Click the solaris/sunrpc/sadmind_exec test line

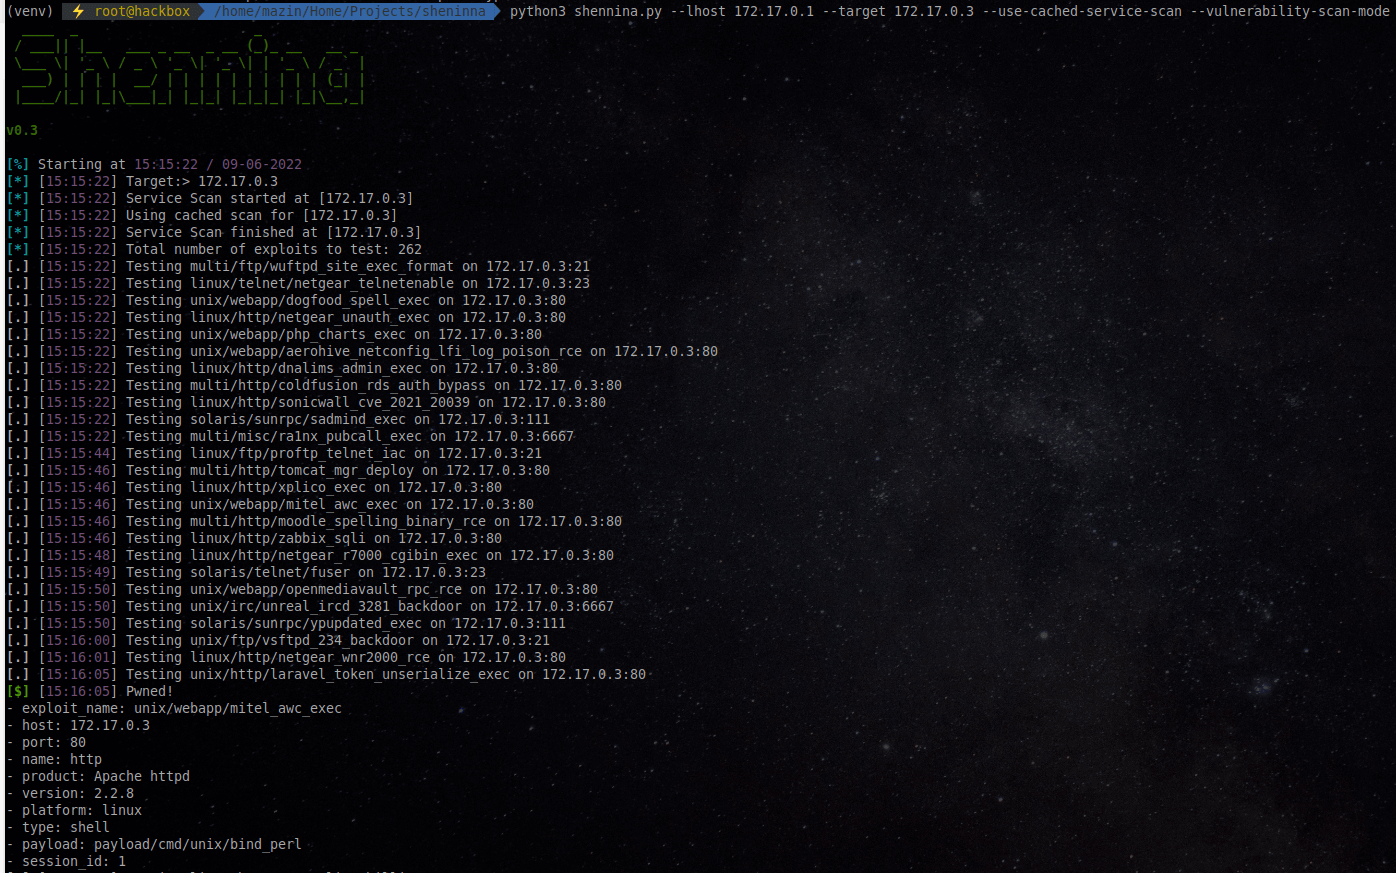[x=278, y=419]
